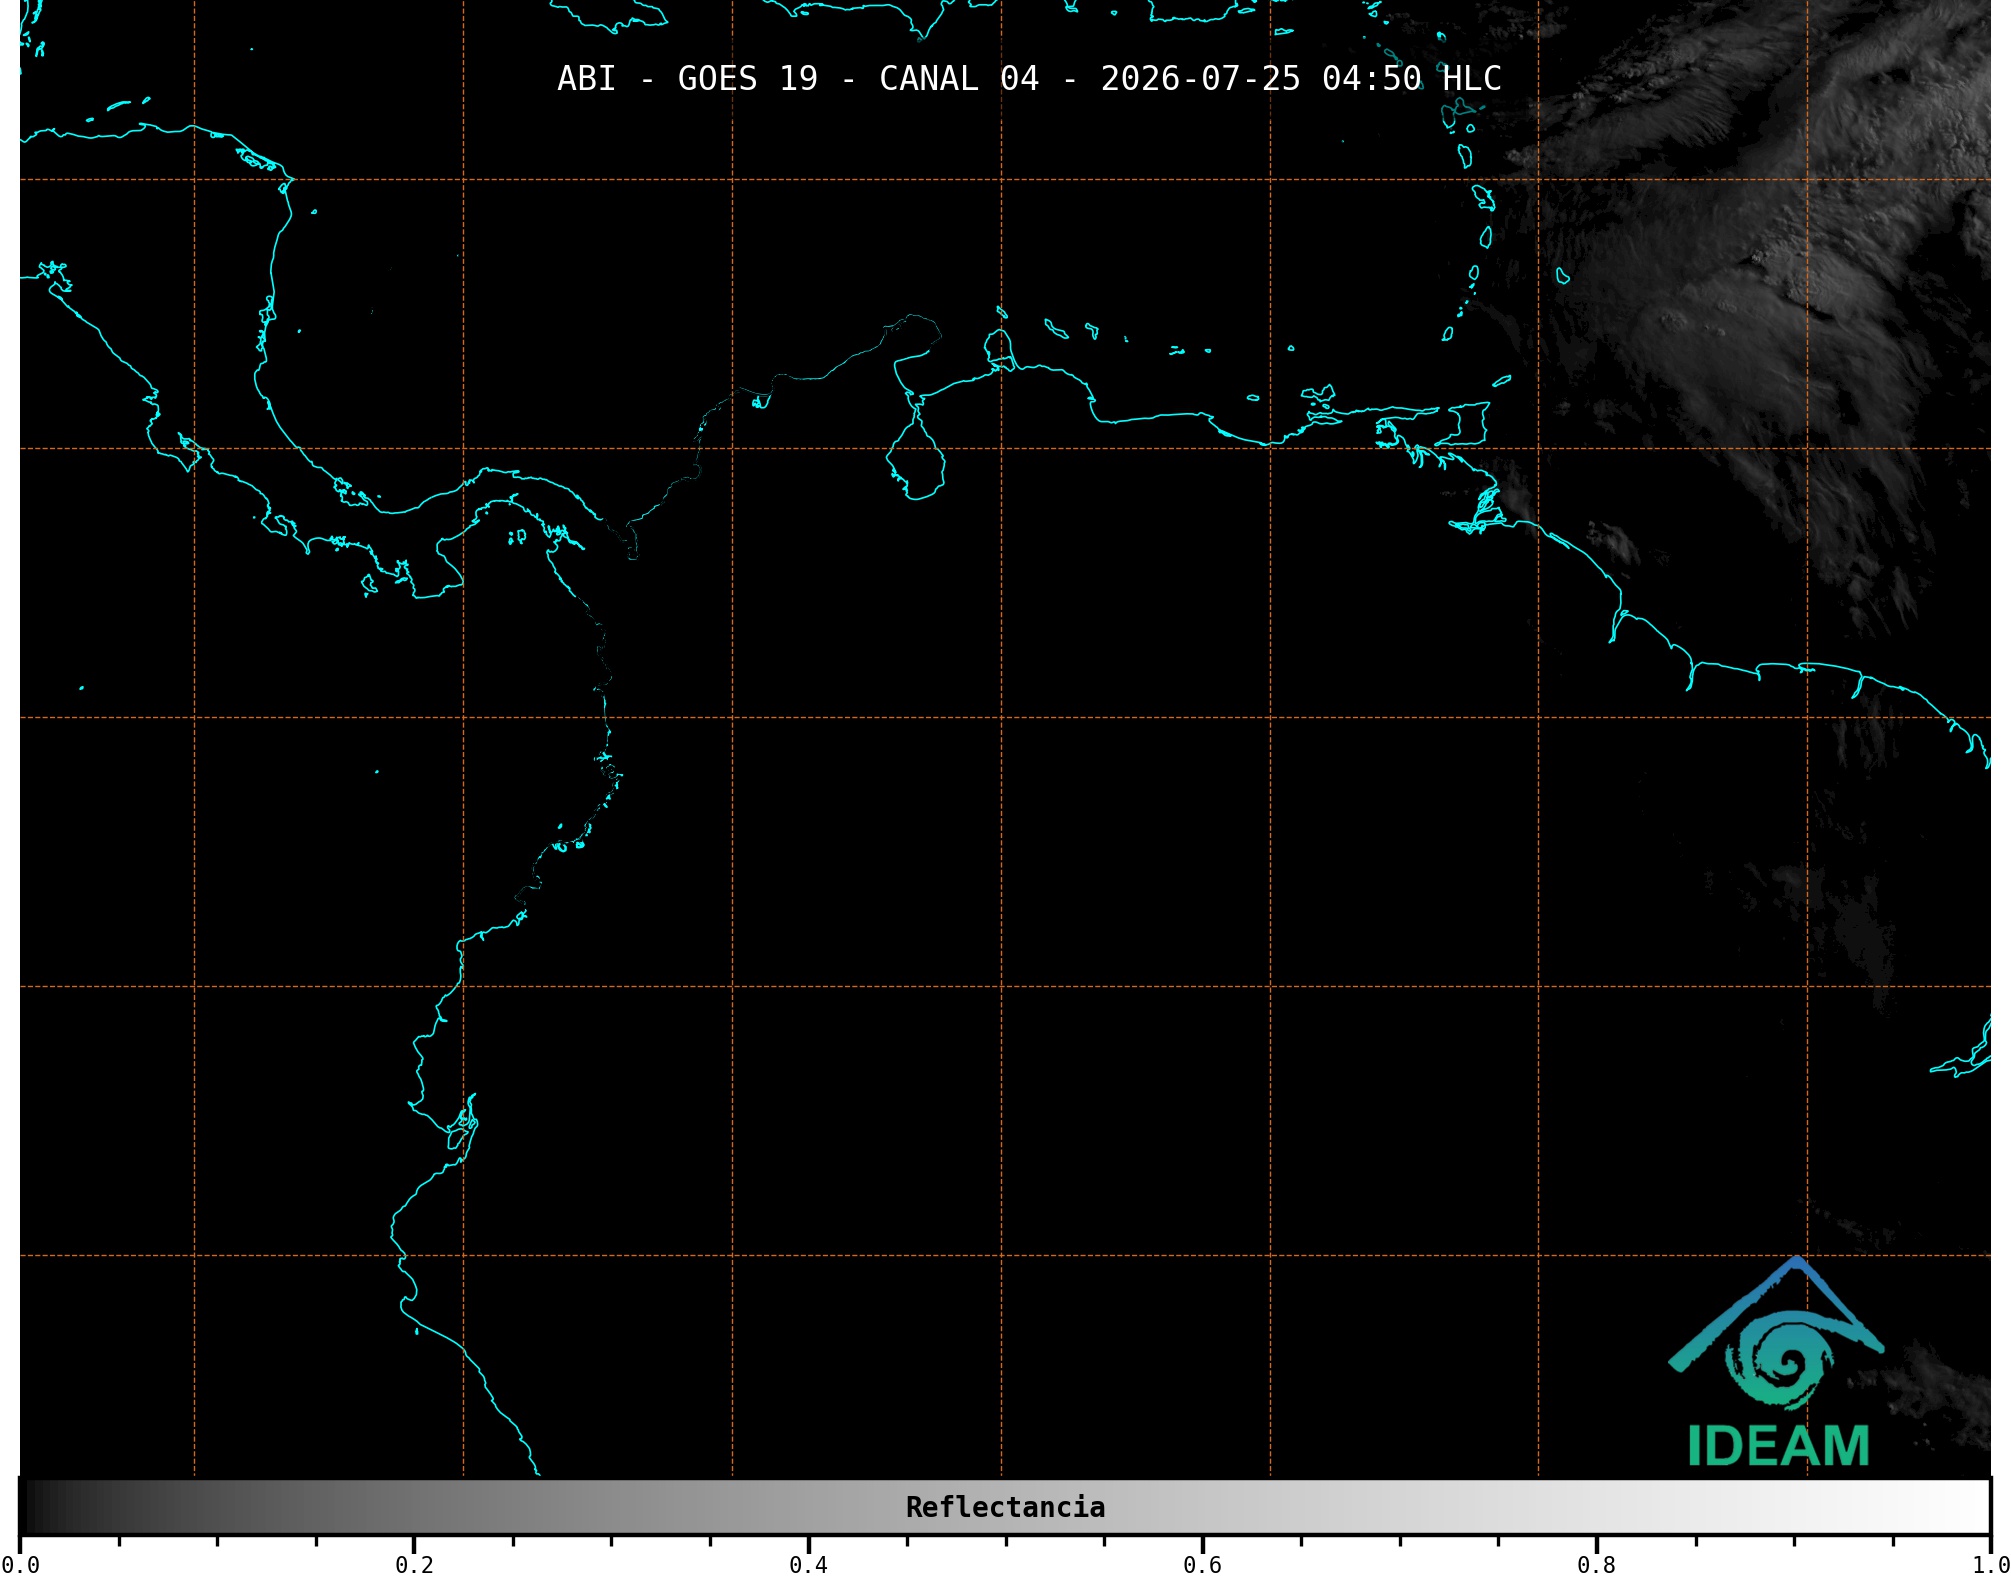The height and width of the screenshot is (1577, 2011).
Task: Click the 'Reflectancia' colorbar label
Action: pos(1005,1507)
